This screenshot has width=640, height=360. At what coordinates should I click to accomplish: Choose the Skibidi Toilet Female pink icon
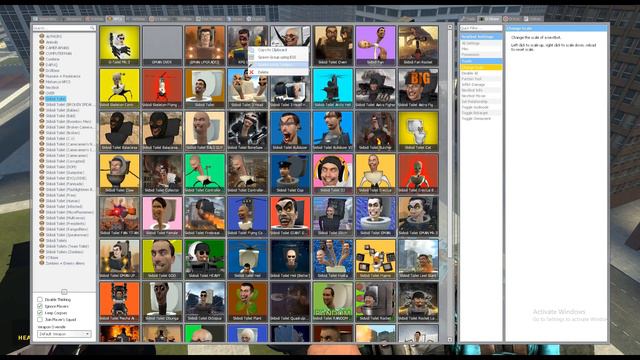pyautogui.click(x=162, y=216)
